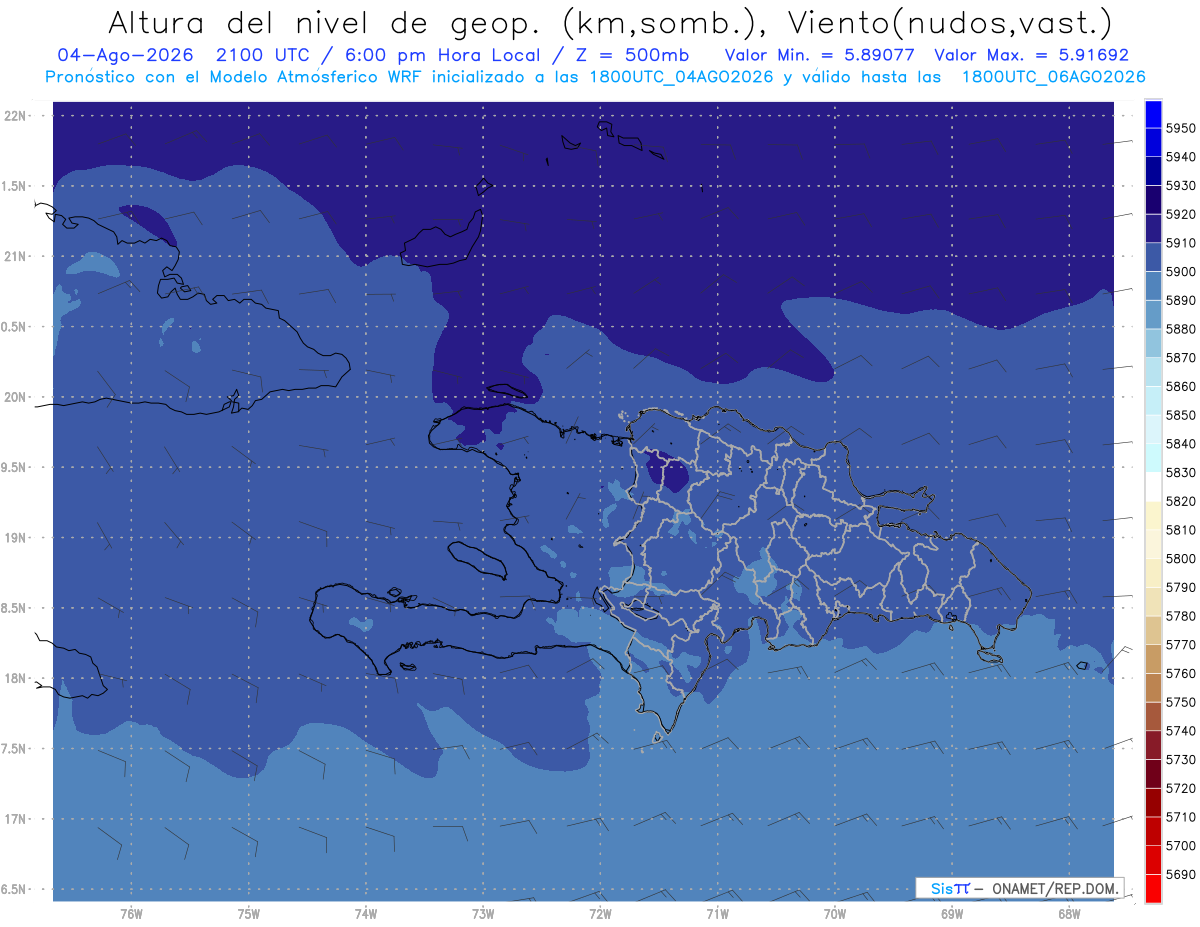The width and height of the screenshot is (1200, 927).
Task: Click the '18N' latitude label
Action: tap(15, 678)
